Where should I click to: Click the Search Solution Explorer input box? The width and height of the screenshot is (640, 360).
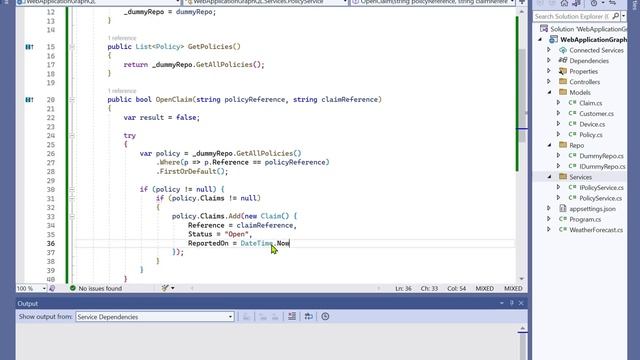click(571, 16)
